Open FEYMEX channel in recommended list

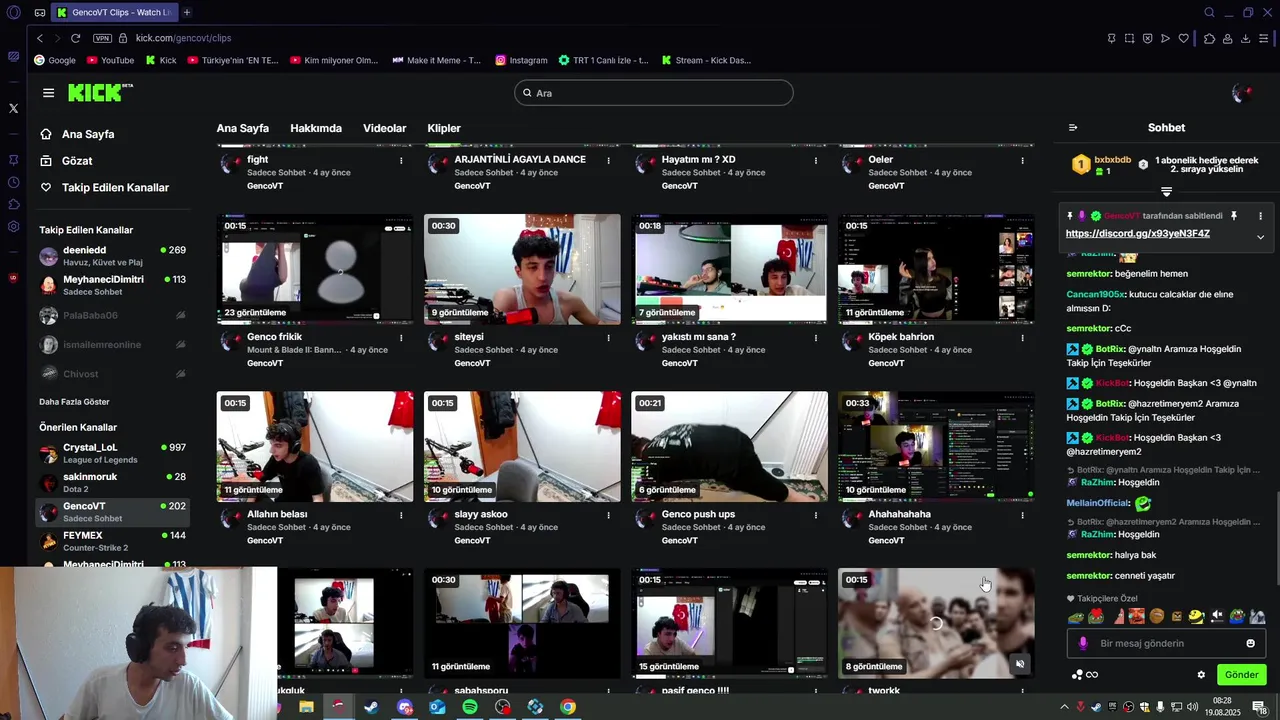coord(112,541)
